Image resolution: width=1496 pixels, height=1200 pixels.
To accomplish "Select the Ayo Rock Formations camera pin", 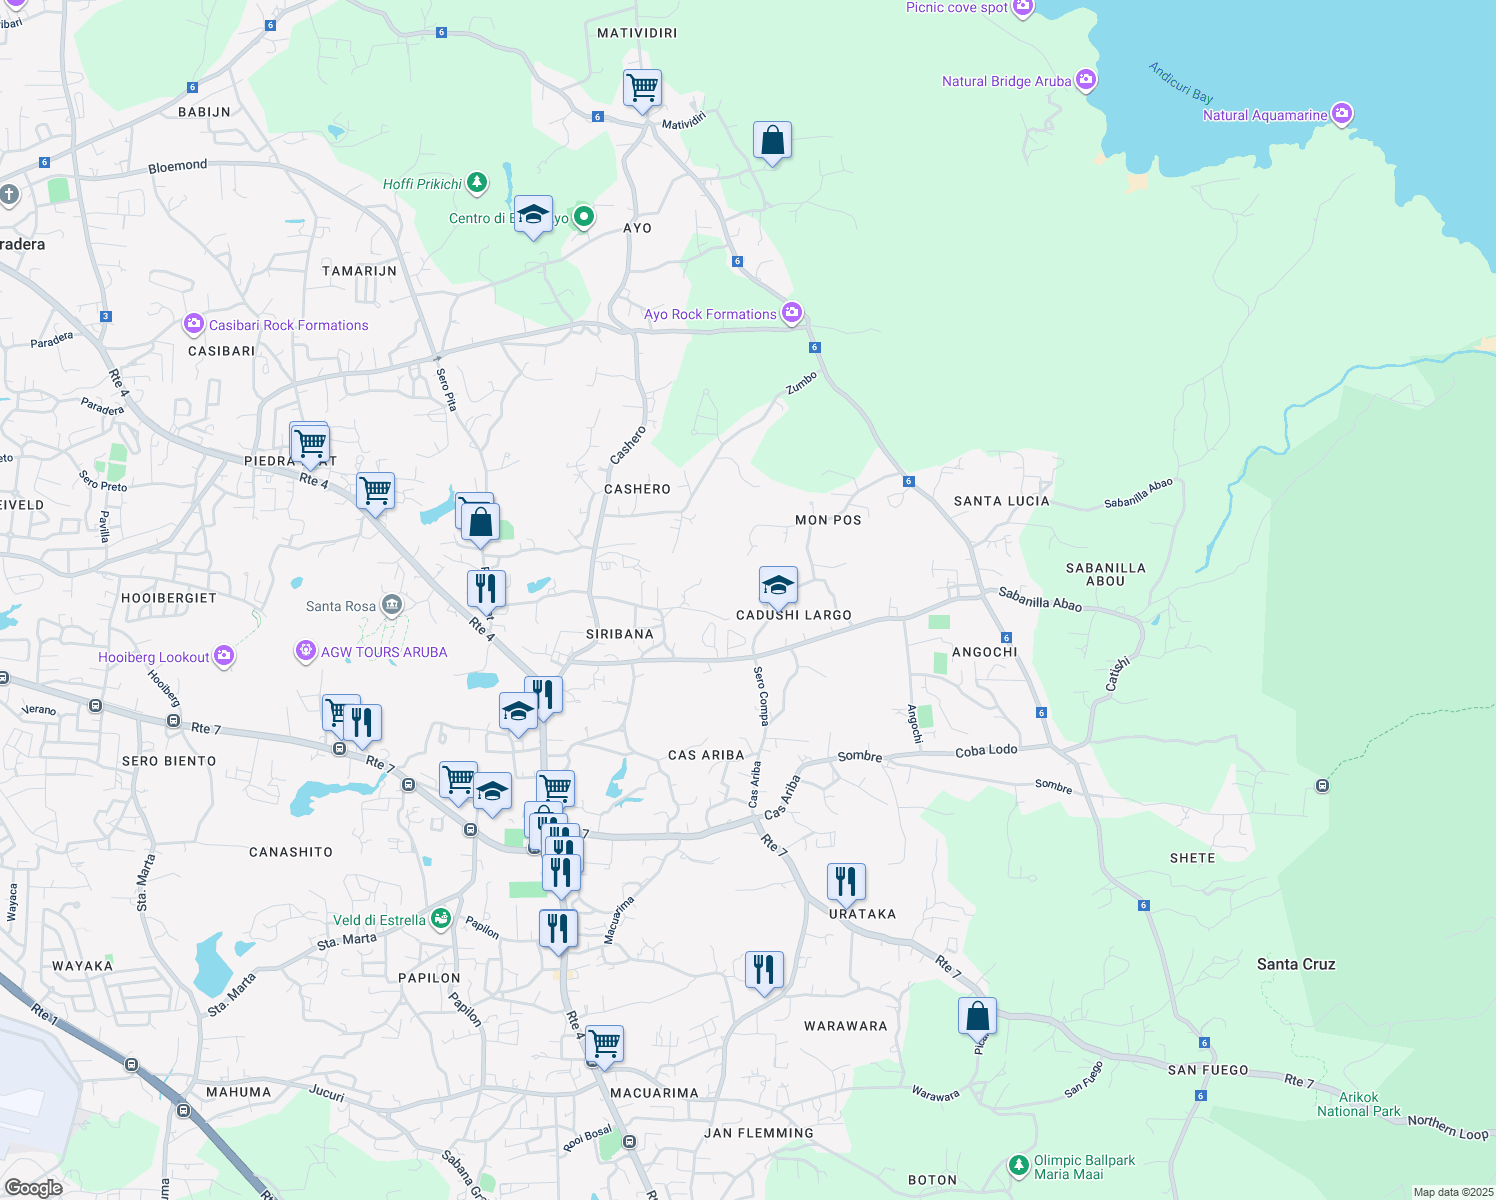I will 791,313.
